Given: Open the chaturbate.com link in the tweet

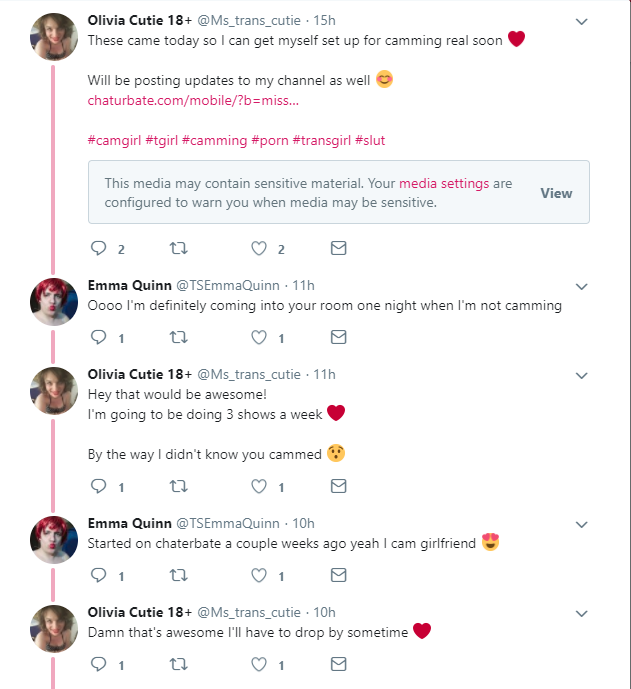Looking at the screenshot, I should (193, 101).
